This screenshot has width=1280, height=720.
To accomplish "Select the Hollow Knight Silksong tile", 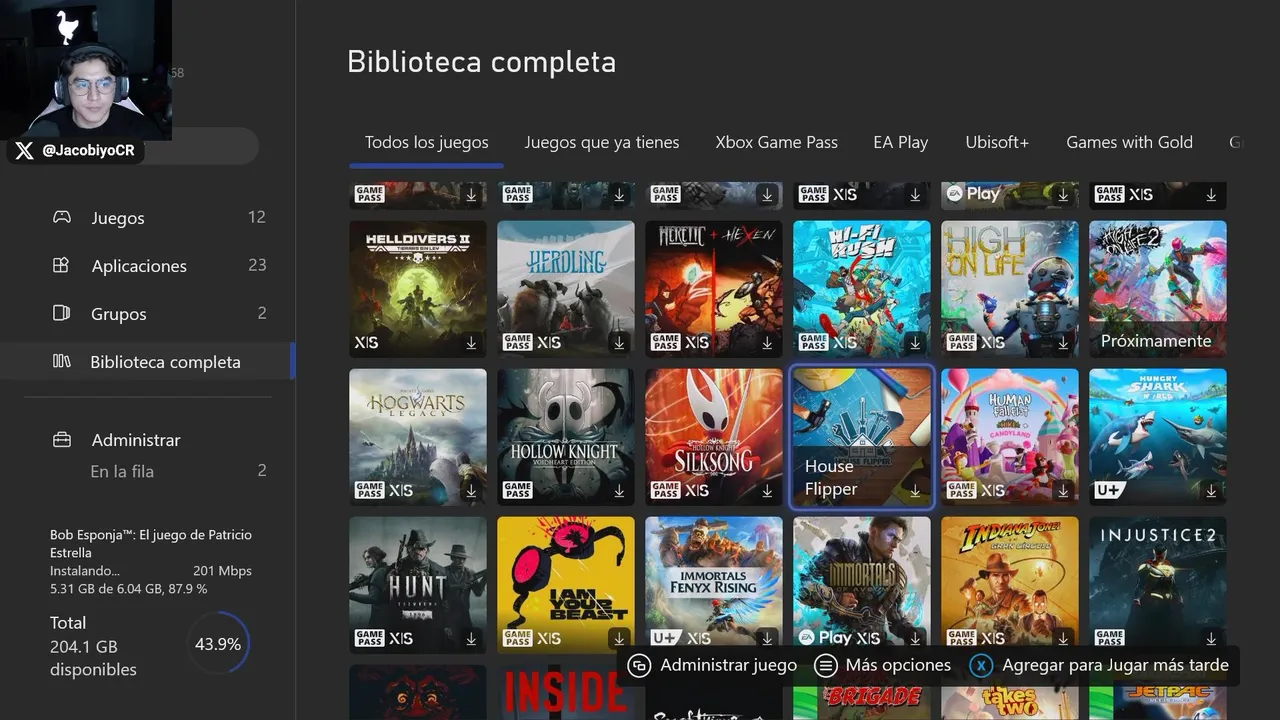I will tap(714, 437).
